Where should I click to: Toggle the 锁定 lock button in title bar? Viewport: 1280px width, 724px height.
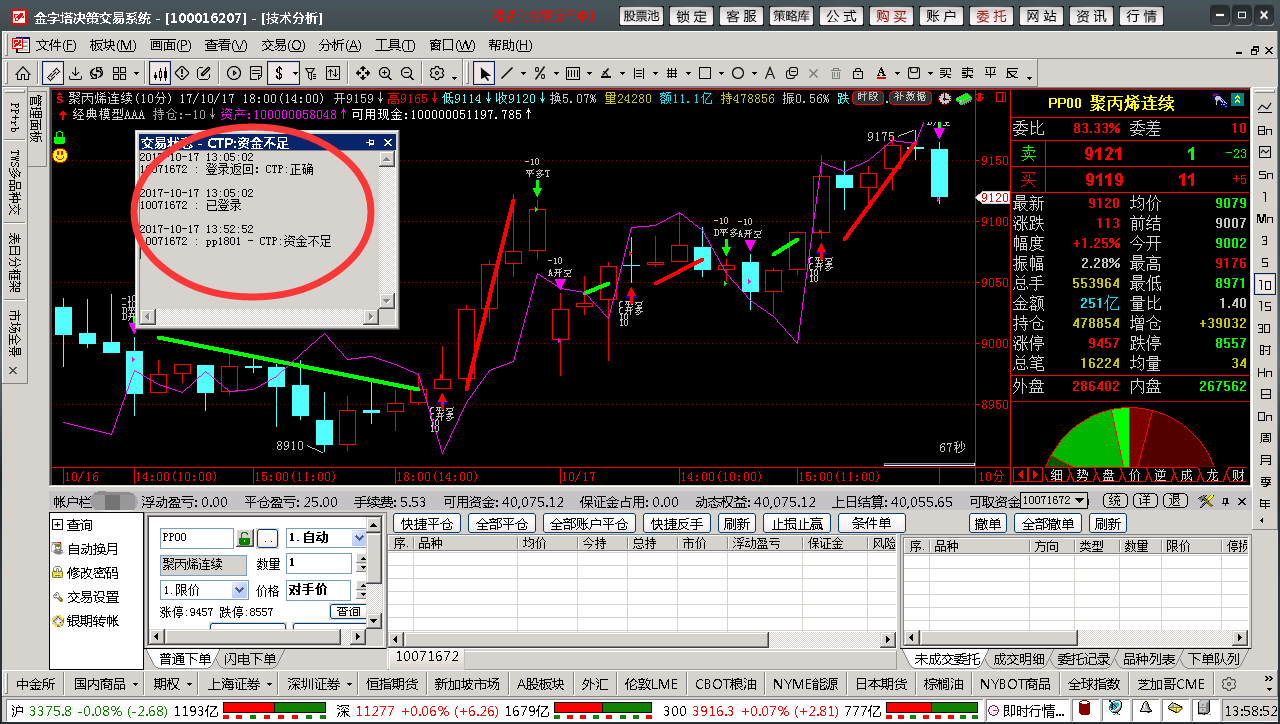point(691,16)
